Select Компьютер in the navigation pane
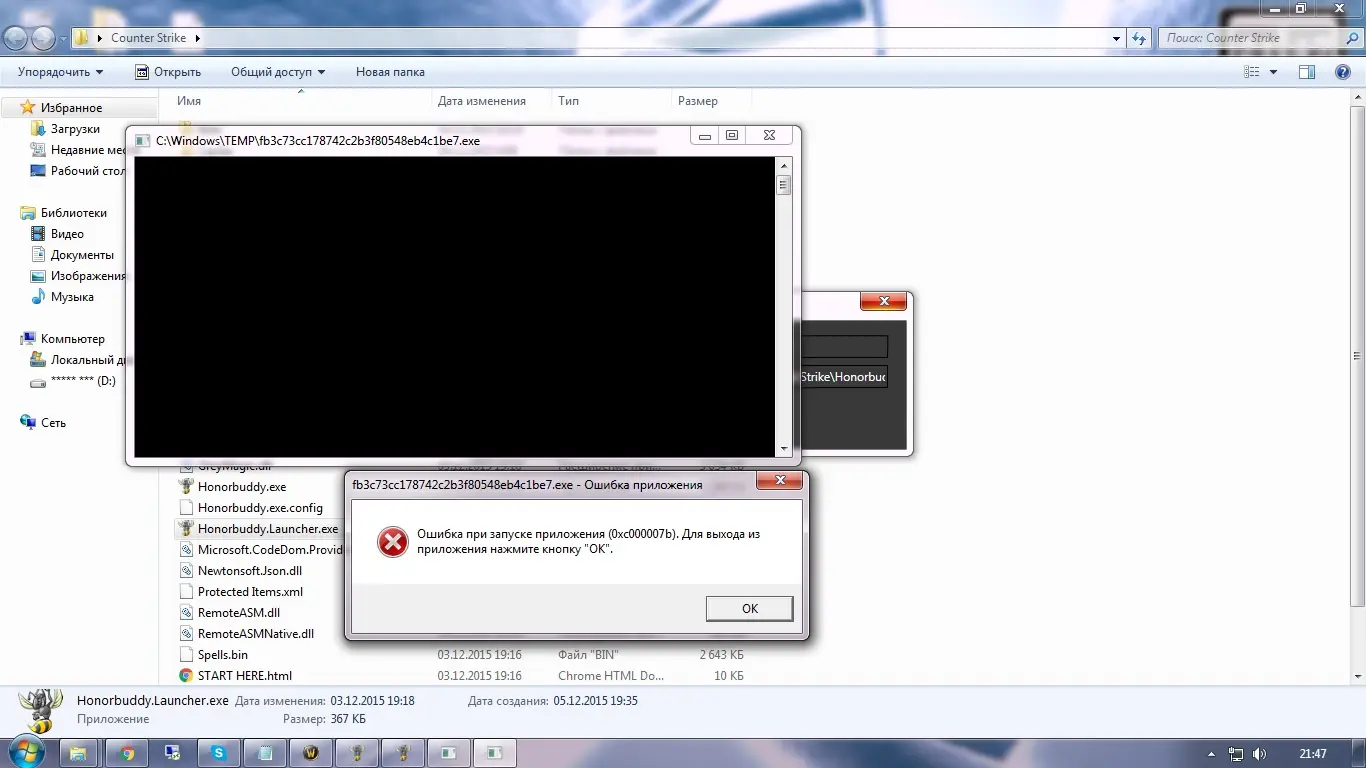The image size is (1366, 768). 72,339
